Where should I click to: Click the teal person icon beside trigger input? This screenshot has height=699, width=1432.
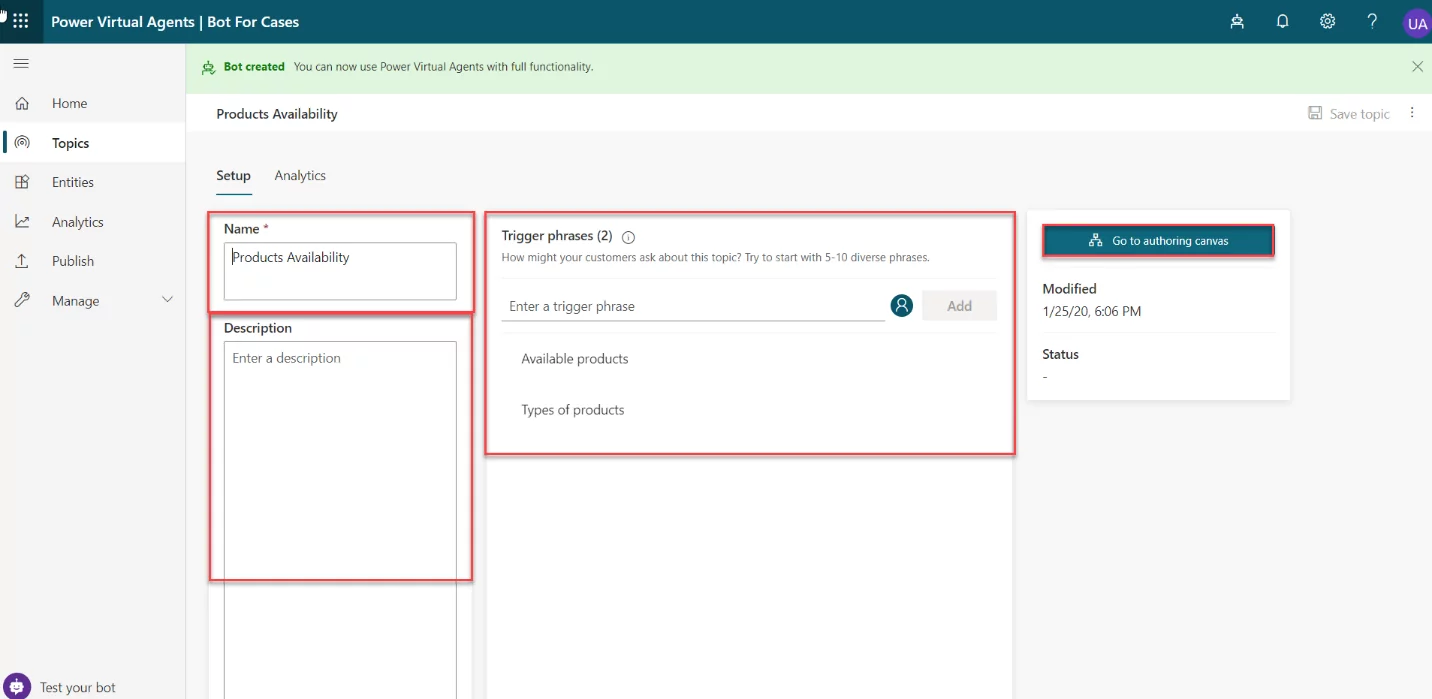(902, 306)
